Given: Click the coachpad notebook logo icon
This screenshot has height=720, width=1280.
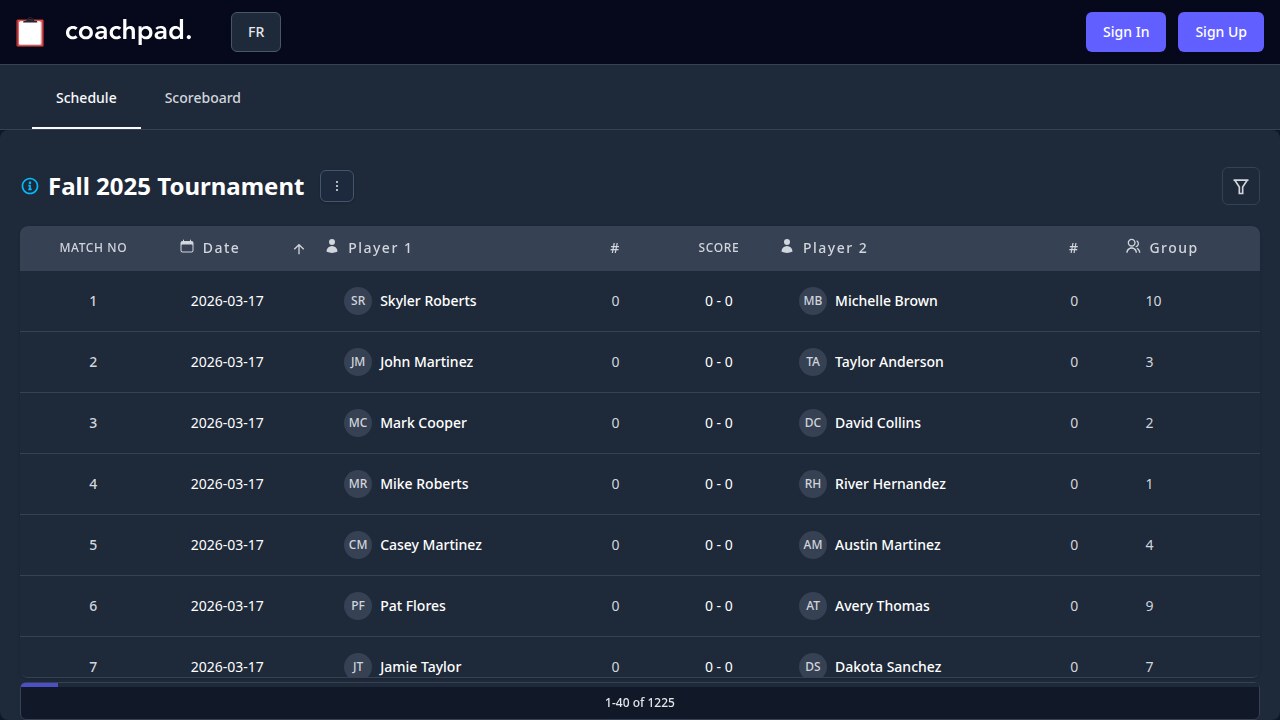Looking at the screenshot, I should [30, 31].
